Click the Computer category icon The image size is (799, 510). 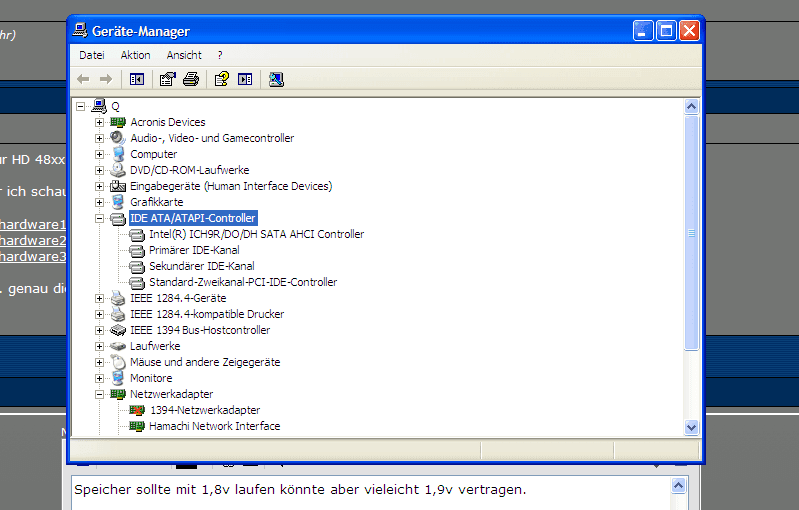coord(118,154)
